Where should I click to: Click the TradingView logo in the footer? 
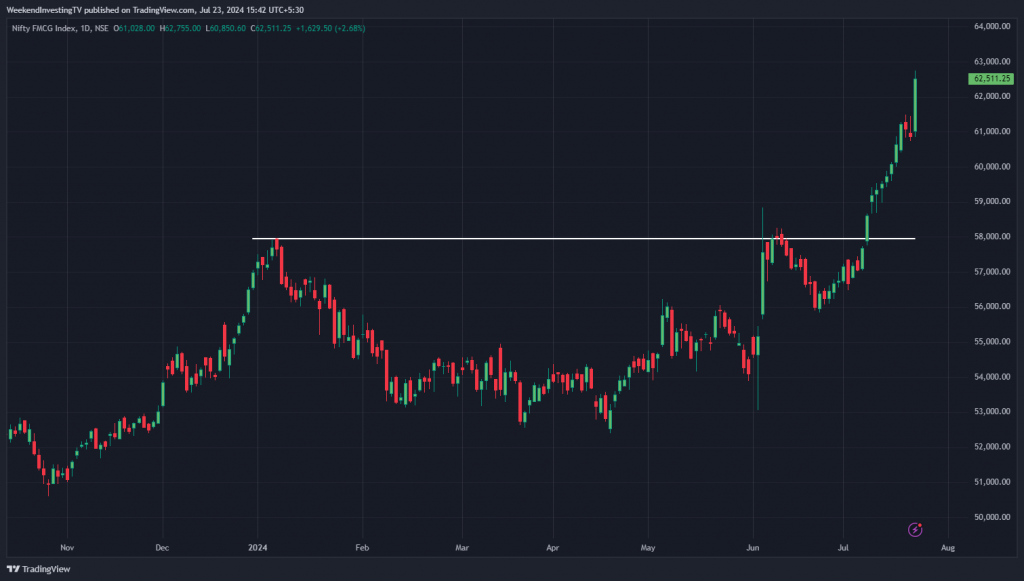(x=39, y=569)
